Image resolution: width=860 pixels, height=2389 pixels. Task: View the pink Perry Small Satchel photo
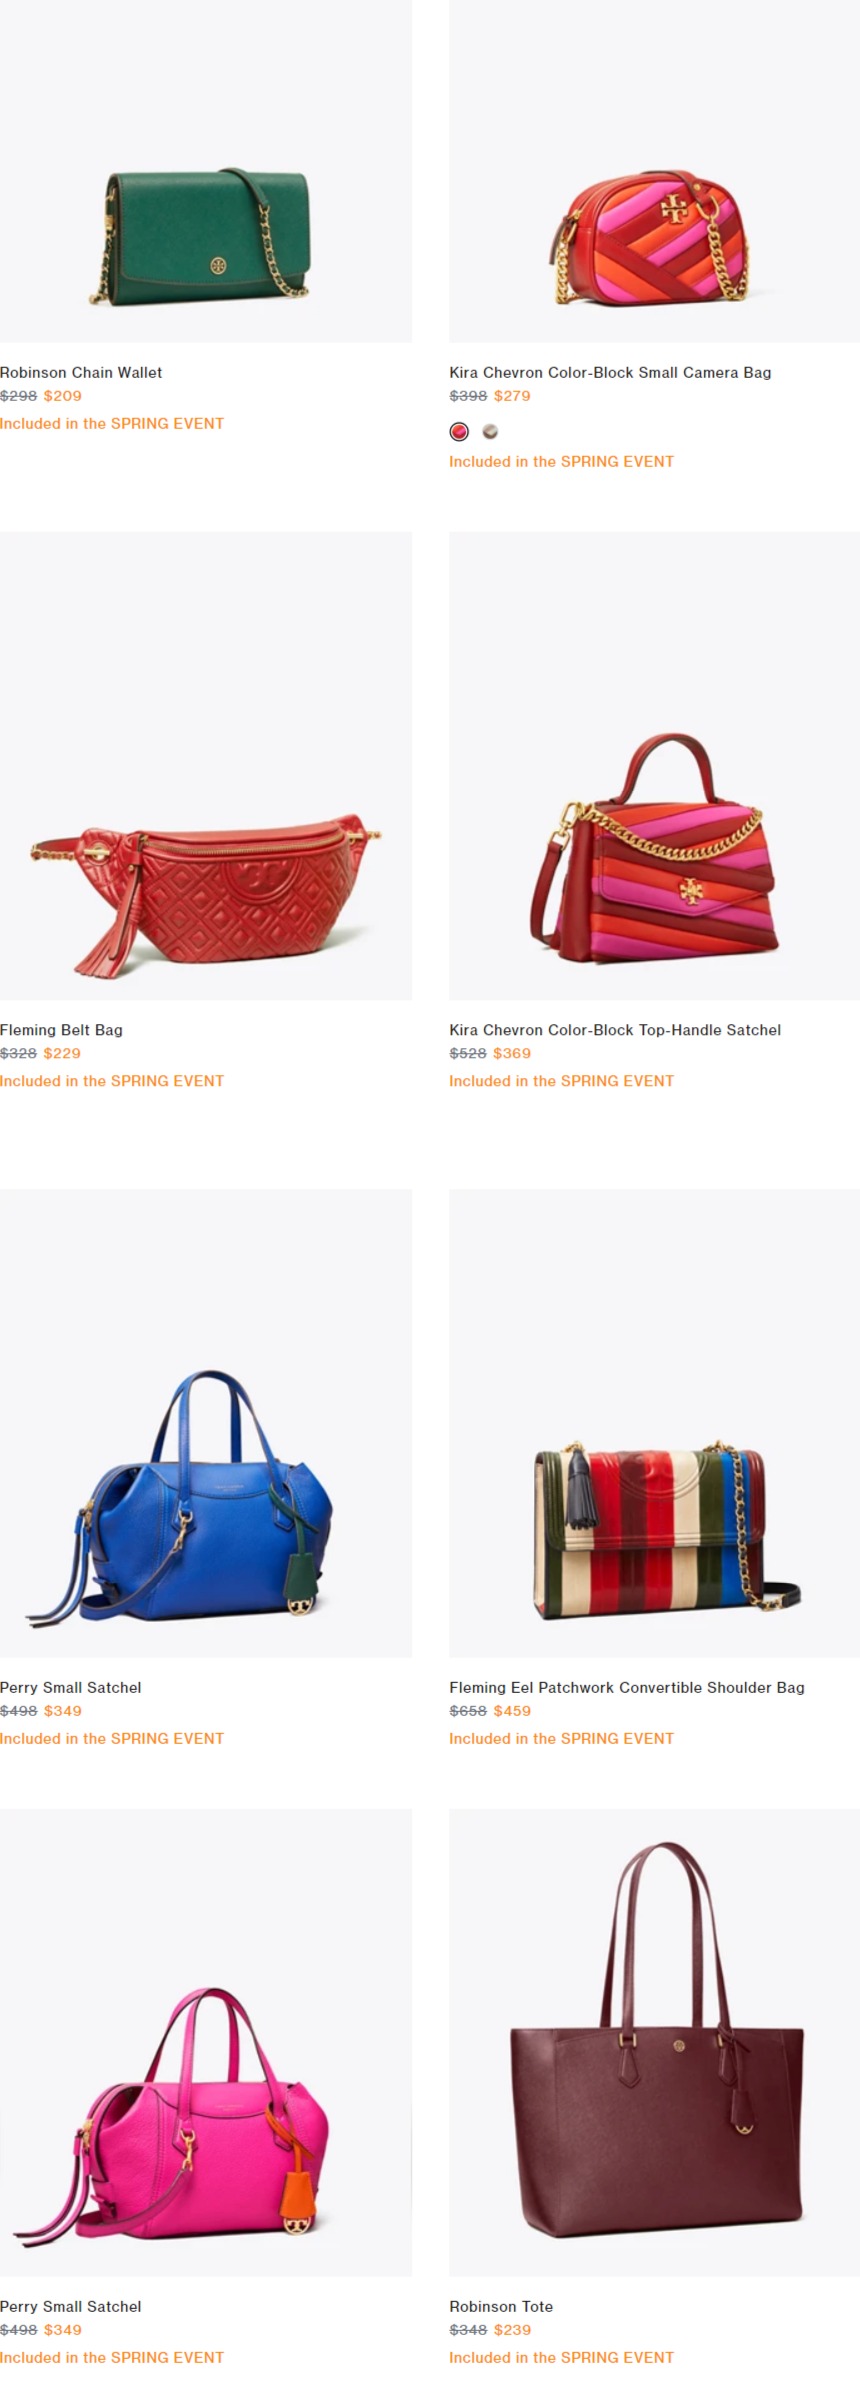[x=205, y=2042]
